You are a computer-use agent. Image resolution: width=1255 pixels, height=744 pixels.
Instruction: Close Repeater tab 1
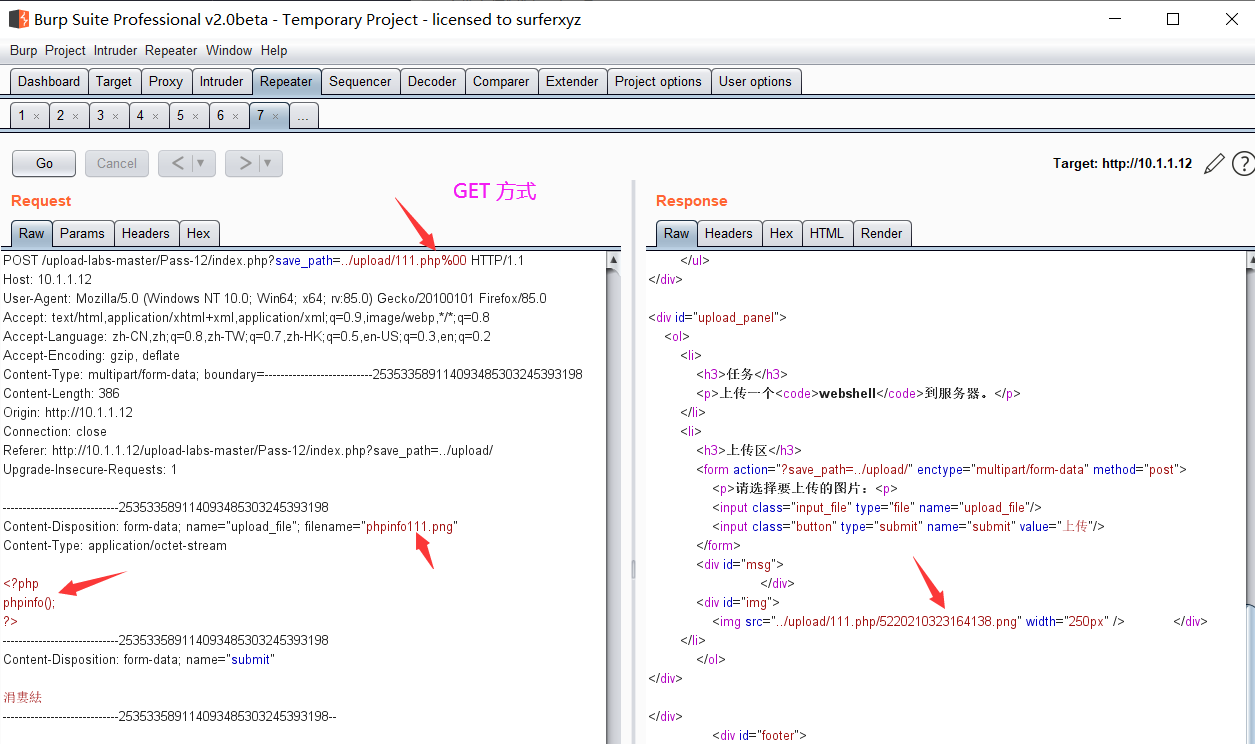37,116
